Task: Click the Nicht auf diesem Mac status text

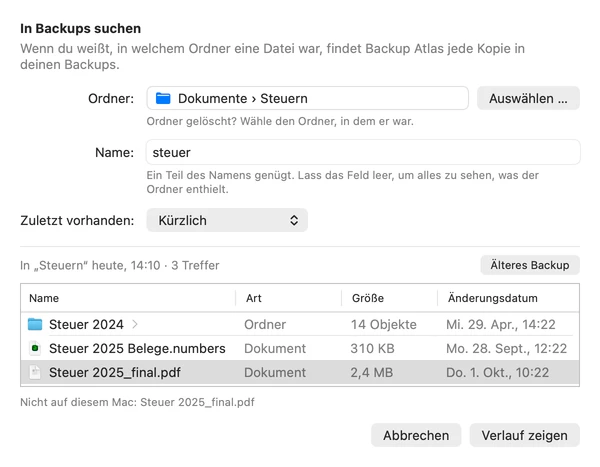Action: pyautogui.click(x=137, y=402)
